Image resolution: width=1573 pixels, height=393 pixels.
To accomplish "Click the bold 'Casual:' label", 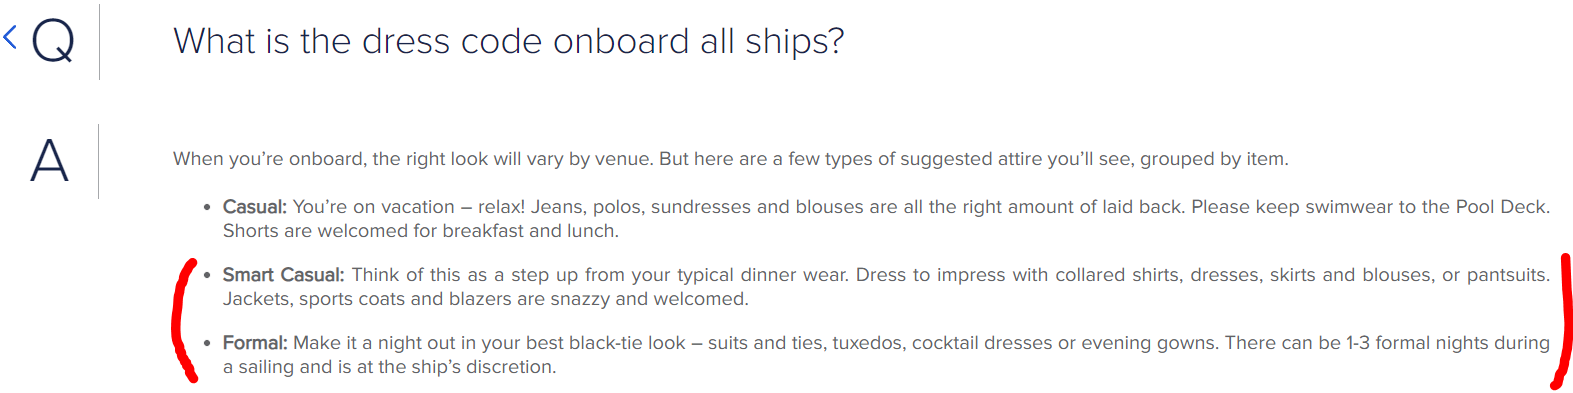I will point(255,207).
